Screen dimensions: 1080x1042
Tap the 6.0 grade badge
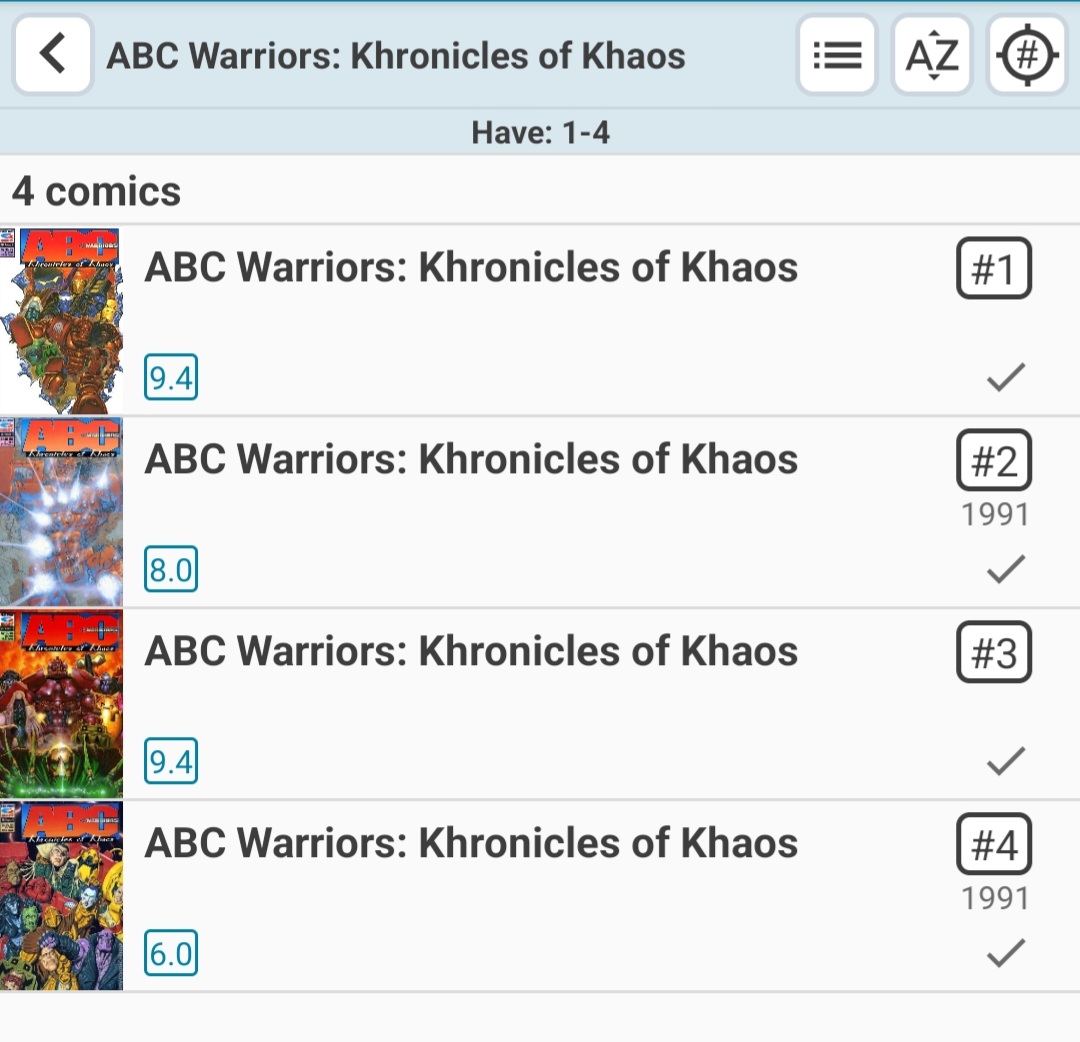(x=171, y=955)
